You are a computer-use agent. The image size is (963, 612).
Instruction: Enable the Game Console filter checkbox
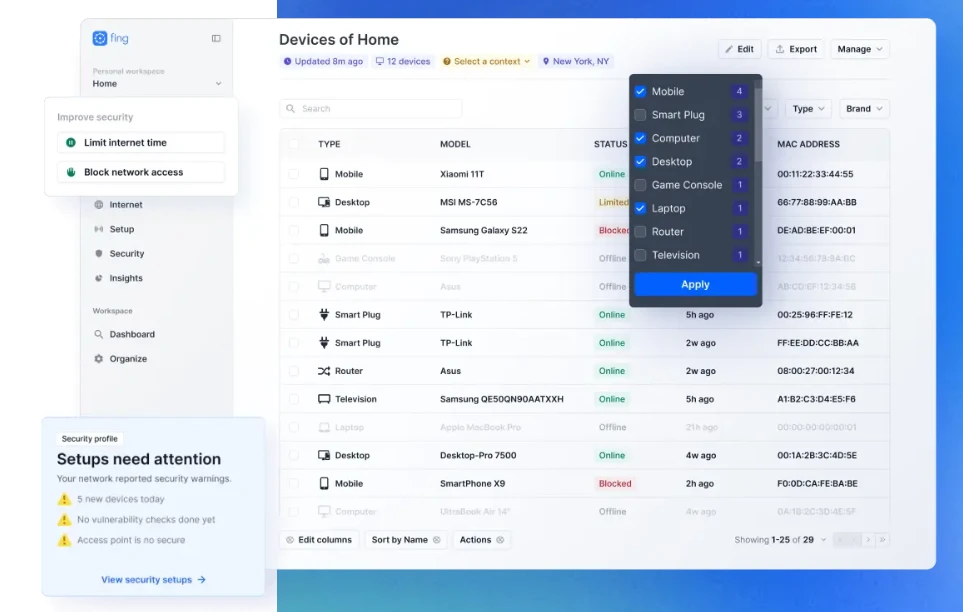coord(640,185)
